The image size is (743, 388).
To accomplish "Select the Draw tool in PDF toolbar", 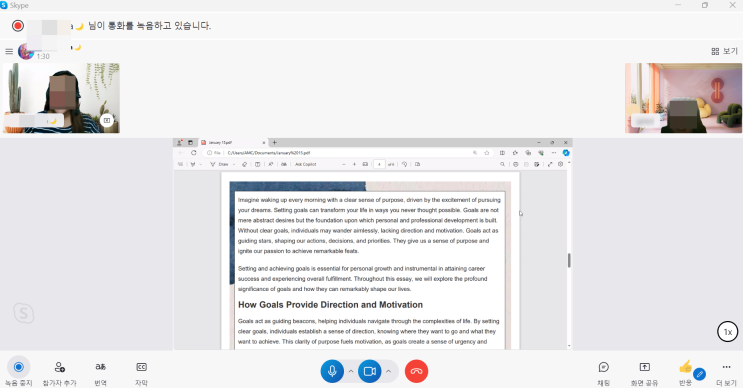I will coord(219,164).
